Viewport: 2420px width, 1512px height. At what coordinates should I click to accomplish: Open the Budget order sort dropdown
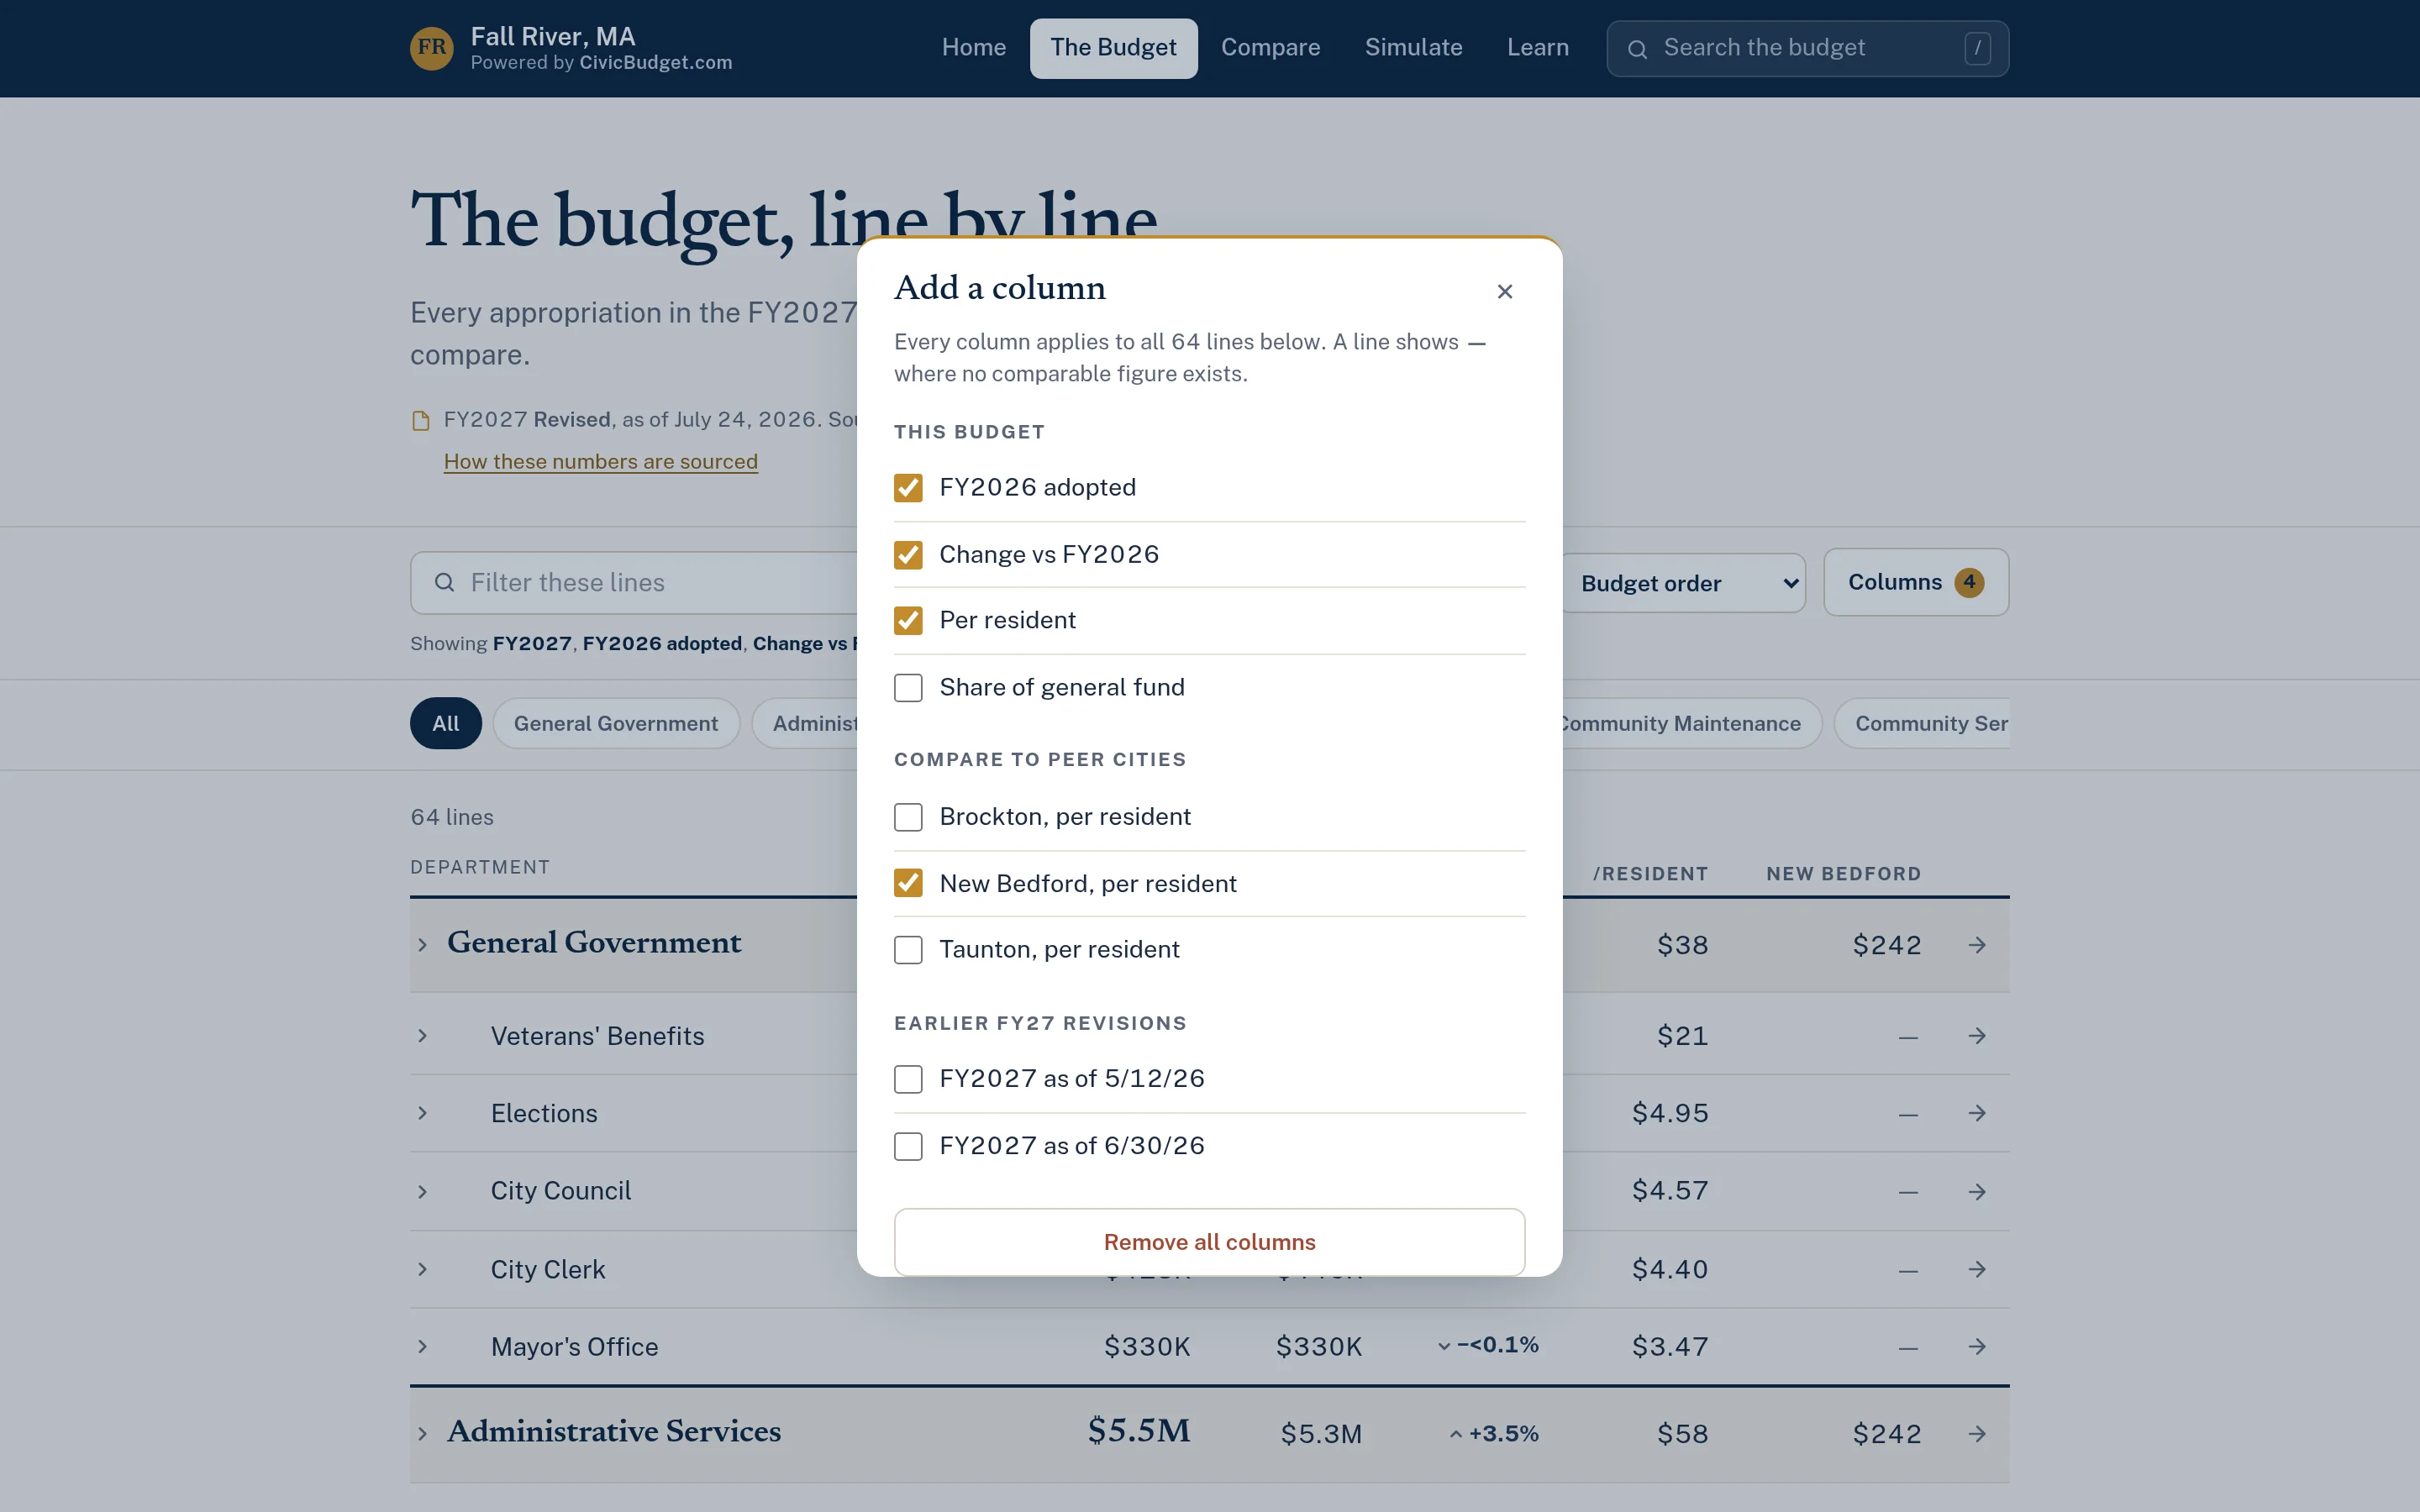(1684, 583)
